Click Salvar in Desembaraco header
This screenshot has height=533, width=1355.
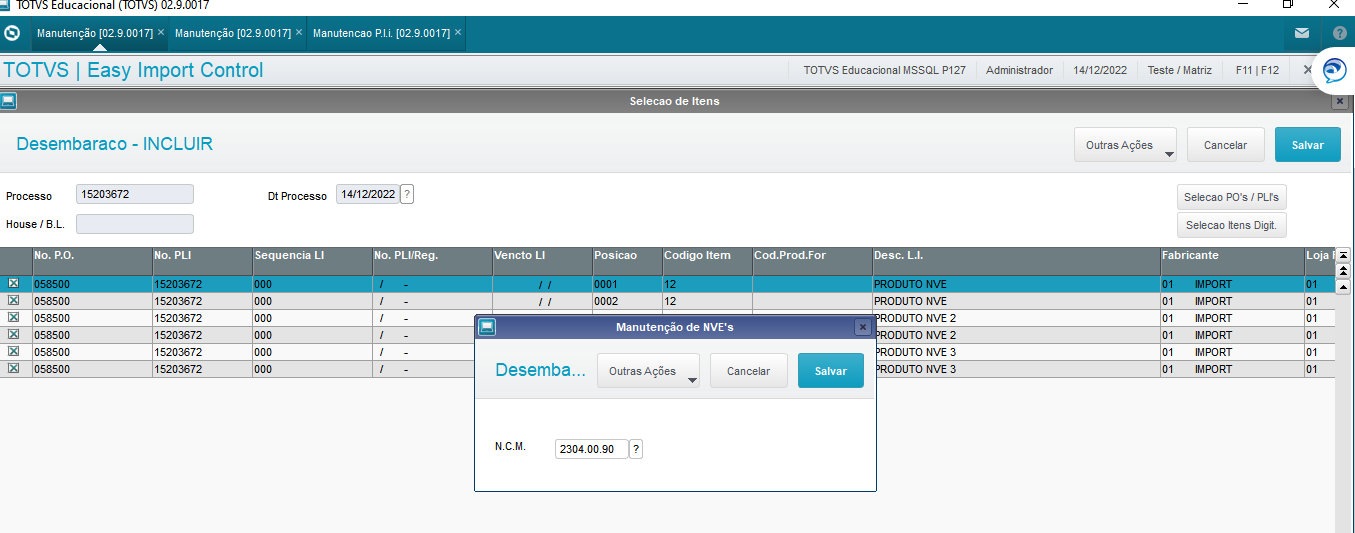click(x=1308, y=145)
